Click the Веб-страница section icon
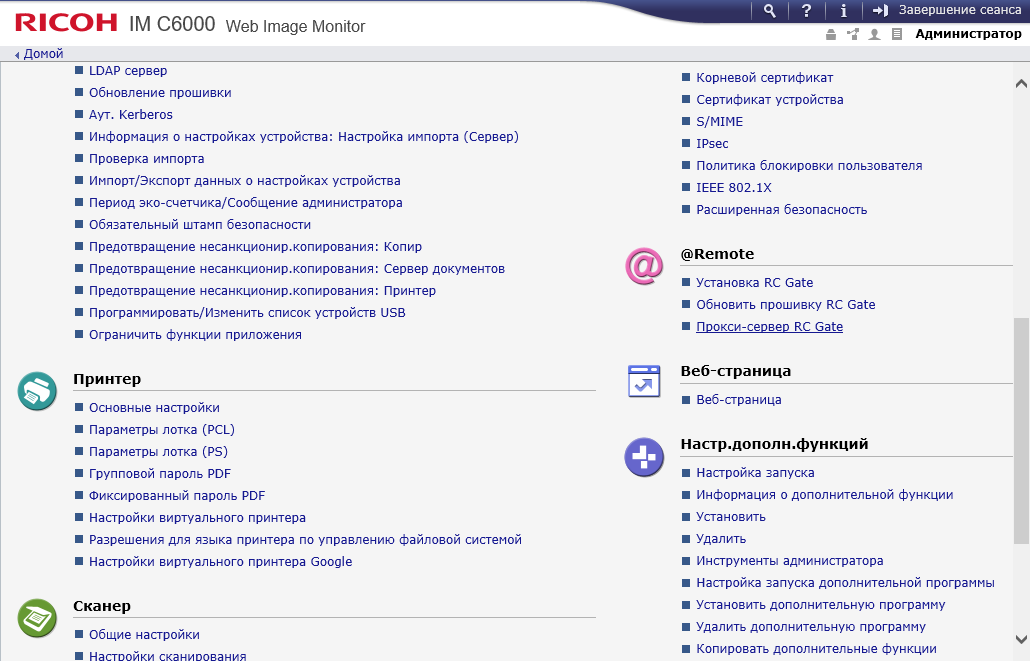This screenshot has width=1030, height=661. (644, 381)
